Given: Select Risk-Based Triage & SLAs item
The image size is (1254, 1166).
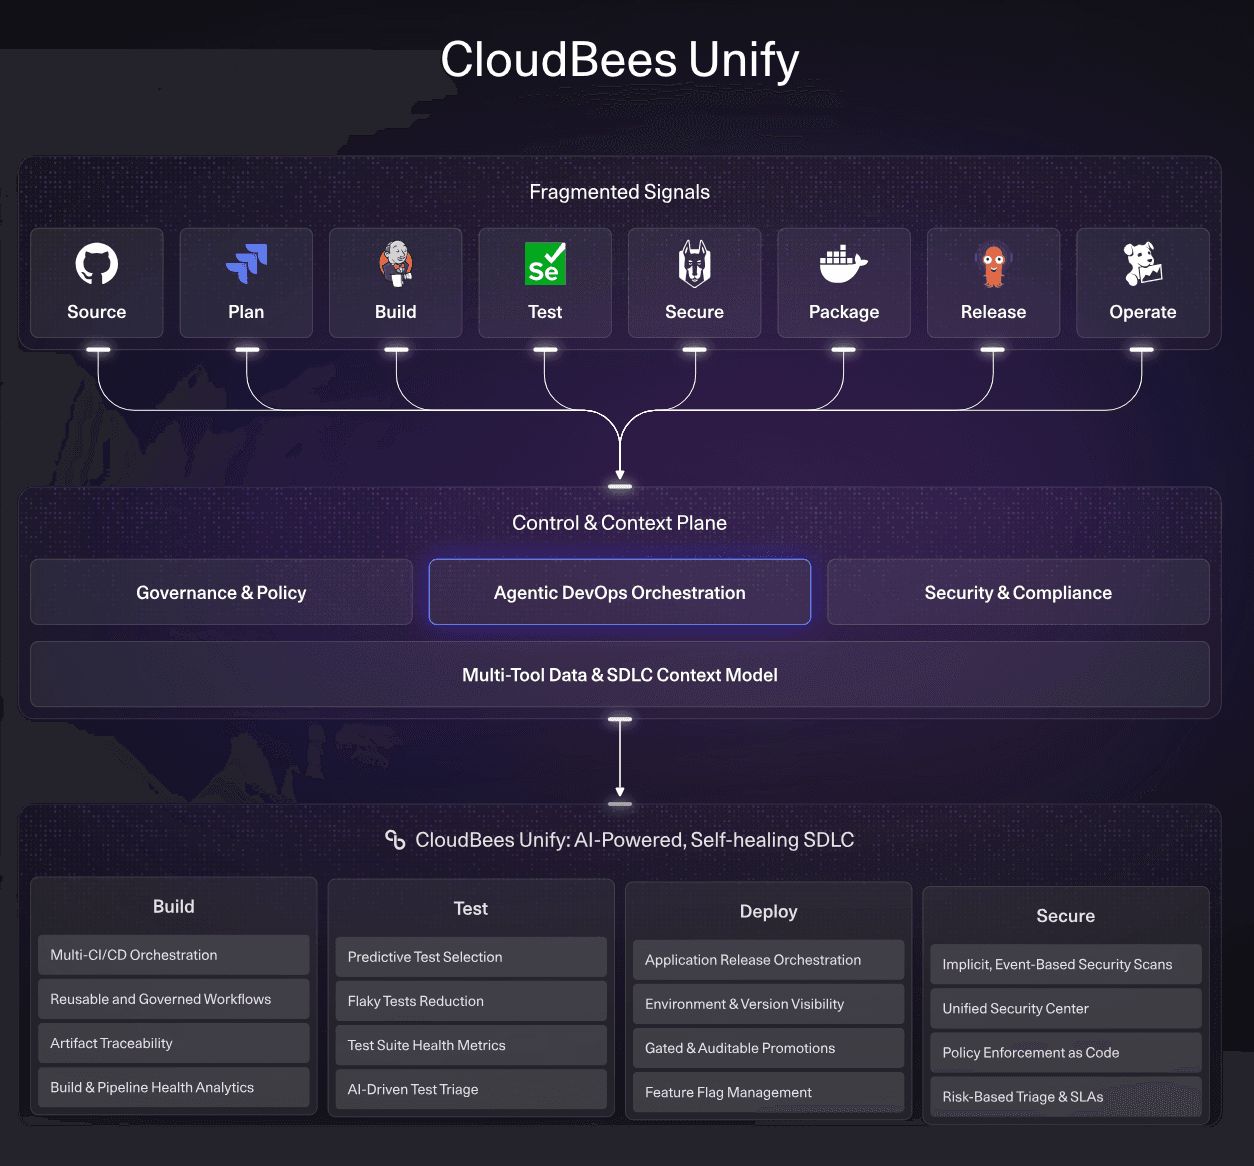Looking at the screenshot, I should (1066, 1096).
